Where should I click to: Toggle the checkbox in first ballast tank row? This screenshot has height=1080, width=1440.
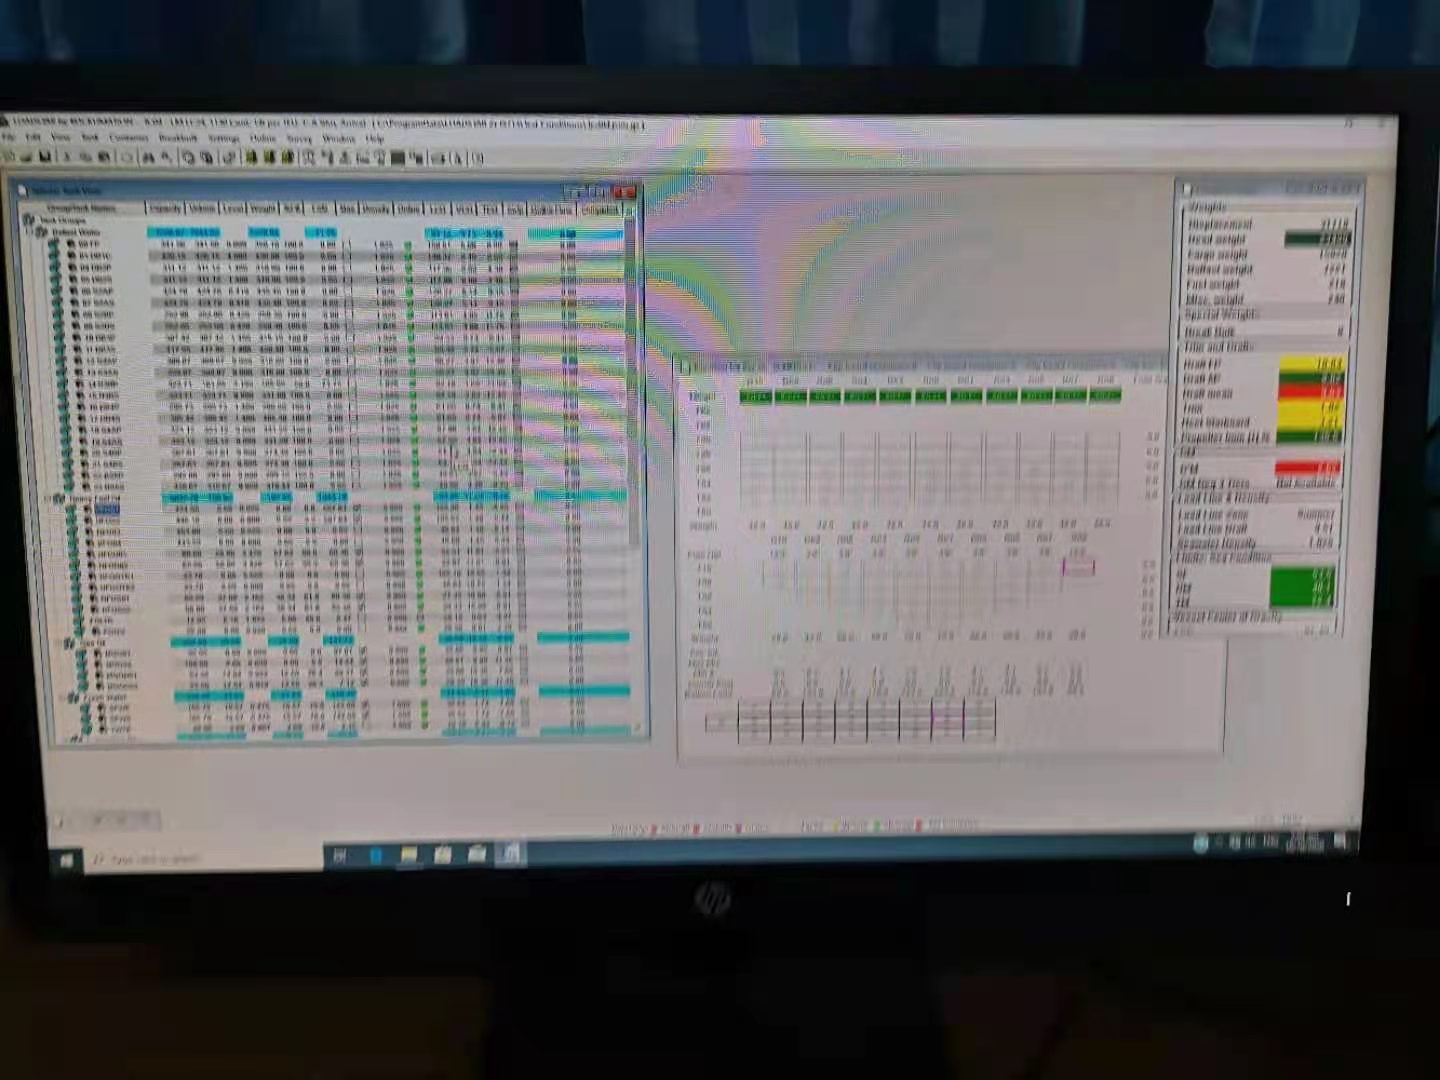[x=408, y=244]
